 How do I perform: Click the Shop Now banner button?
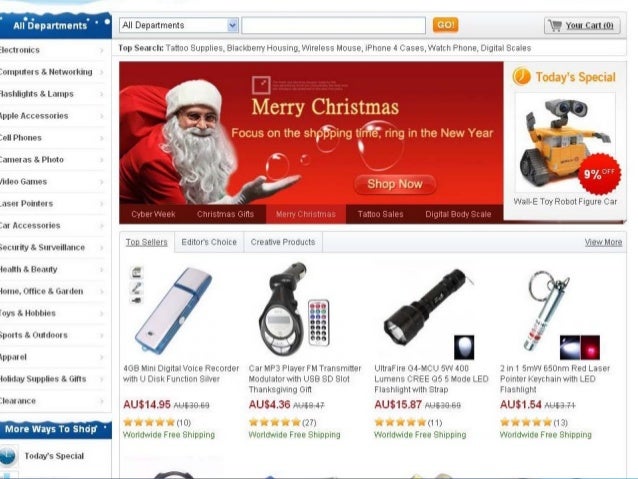(395, 184)
